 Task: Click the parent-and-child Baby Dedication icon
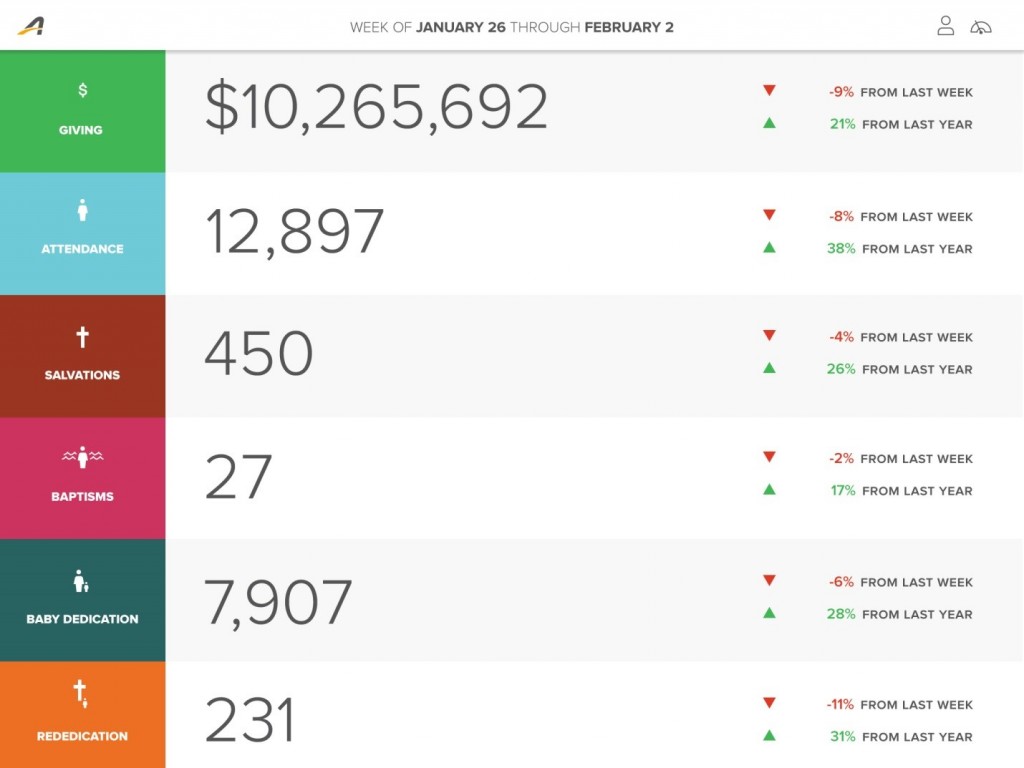(82, 581)
